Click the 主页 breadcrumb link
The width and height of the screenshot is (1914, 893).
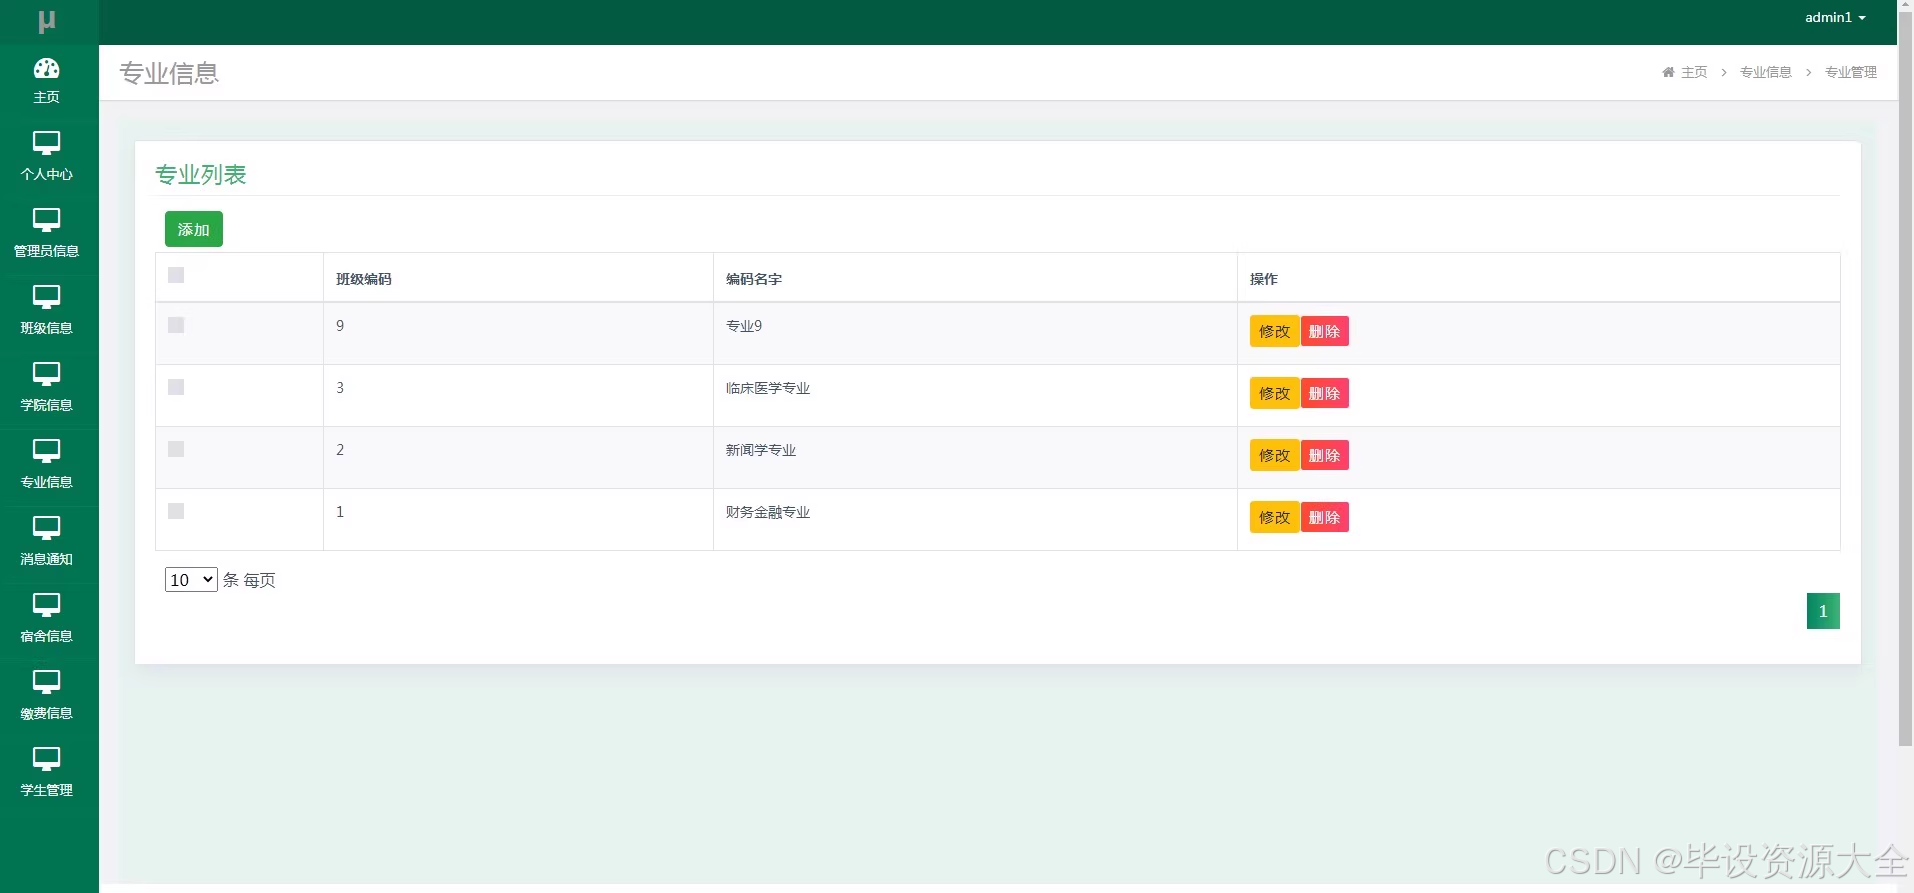1694,72
